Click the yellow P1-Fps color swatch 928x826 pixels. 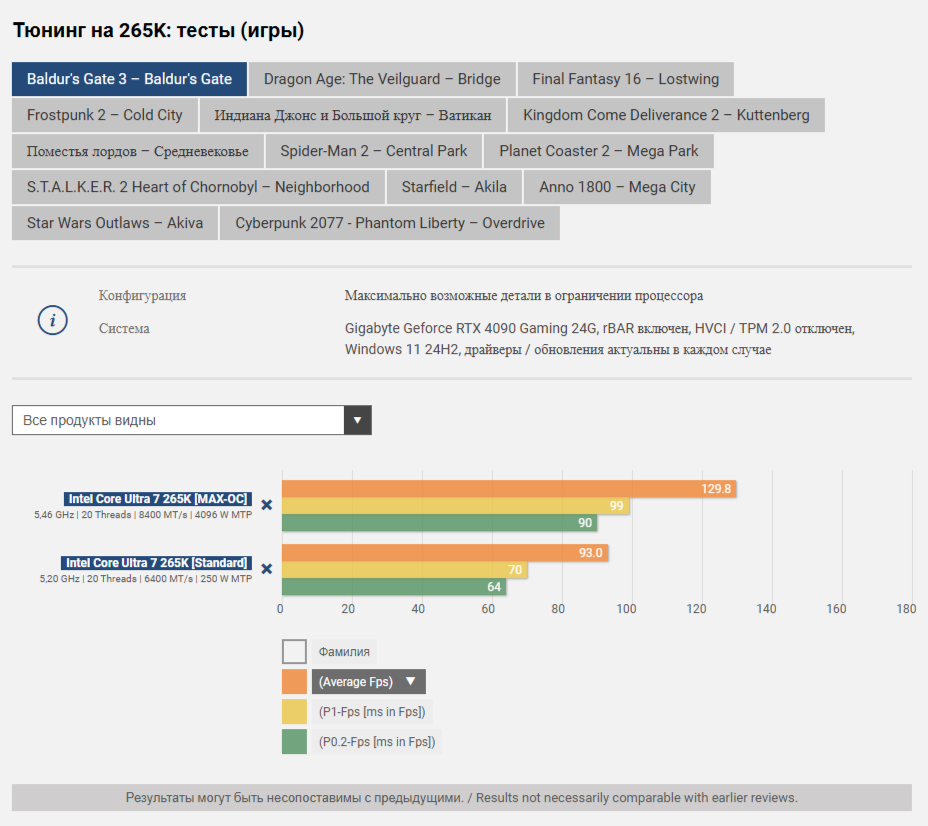[x=294, y=712]
